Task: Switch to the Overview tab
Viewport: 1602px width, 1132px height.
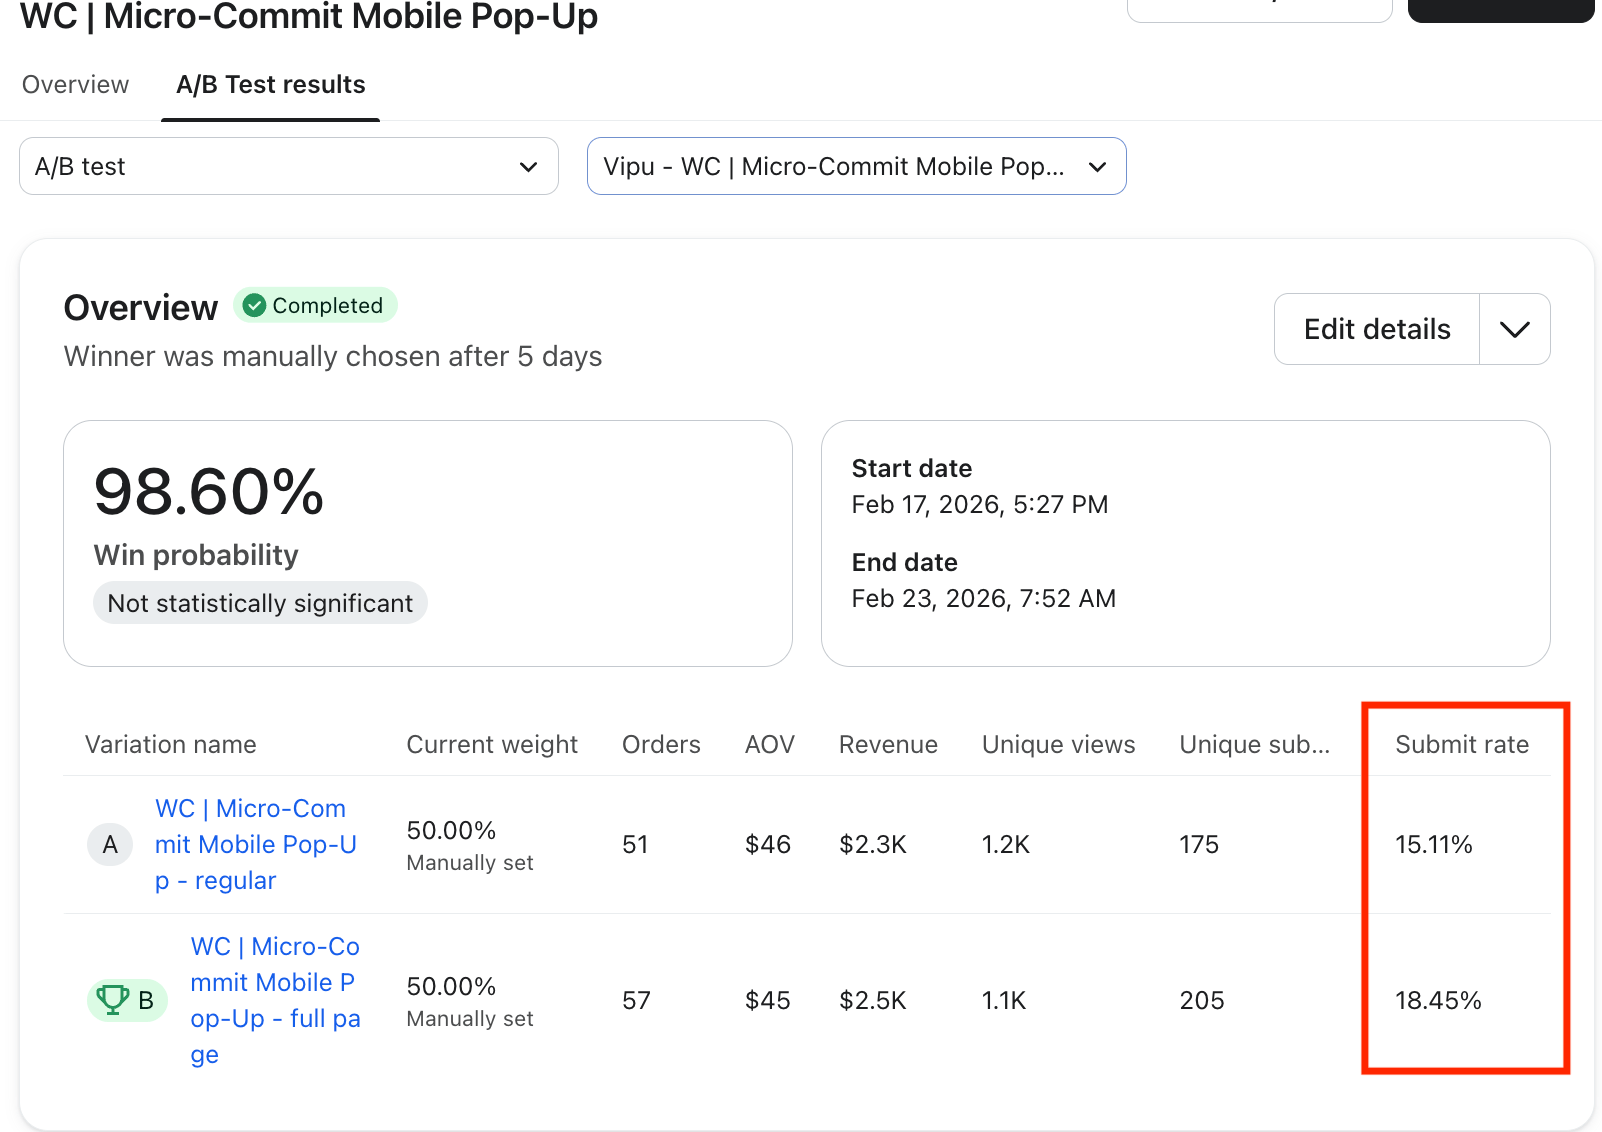Action: [75, 85]
